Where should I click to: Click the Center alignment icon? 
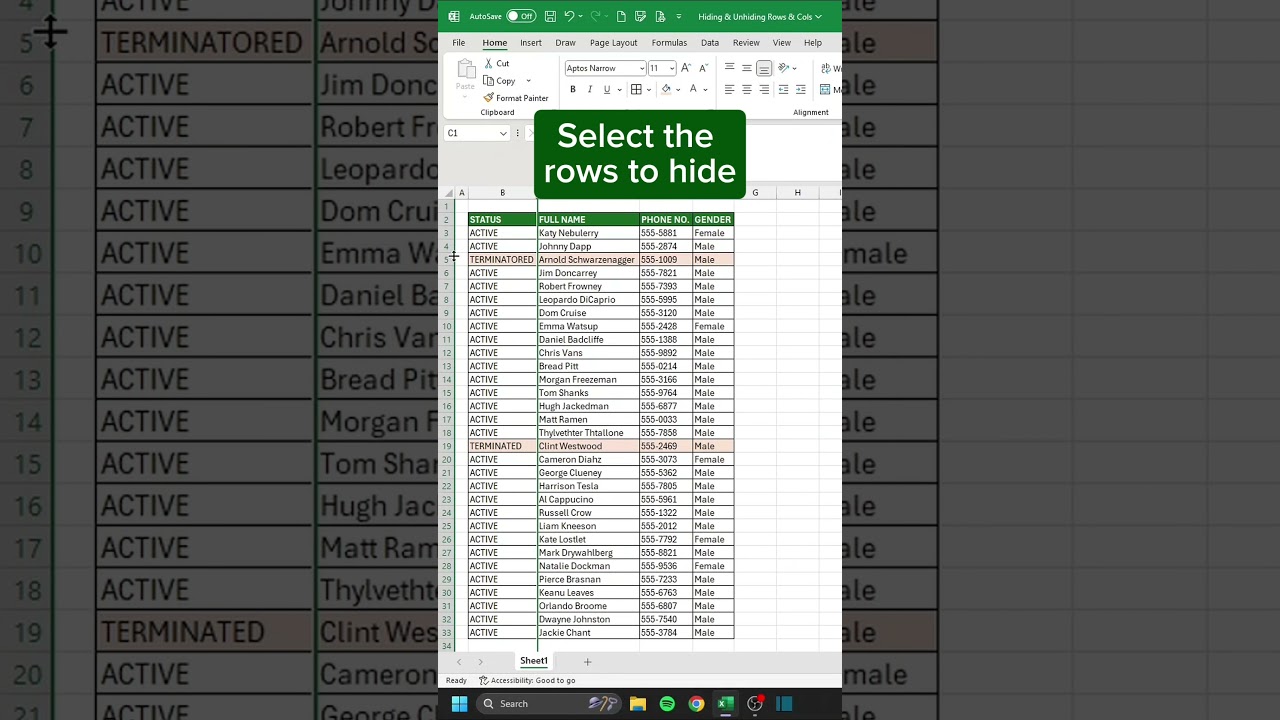point(746,89)
